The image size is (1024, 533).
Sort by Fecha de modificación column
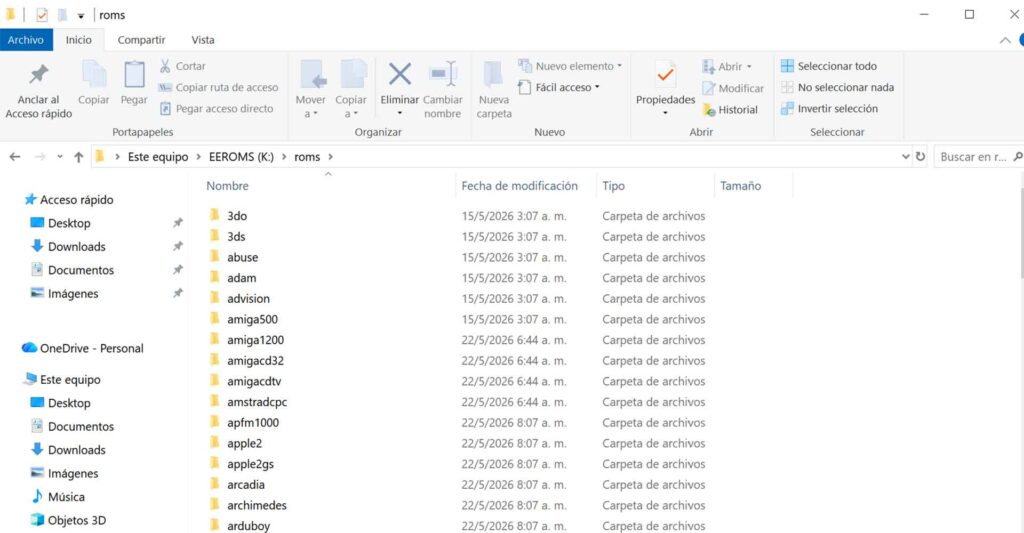(x=519, y=186)
